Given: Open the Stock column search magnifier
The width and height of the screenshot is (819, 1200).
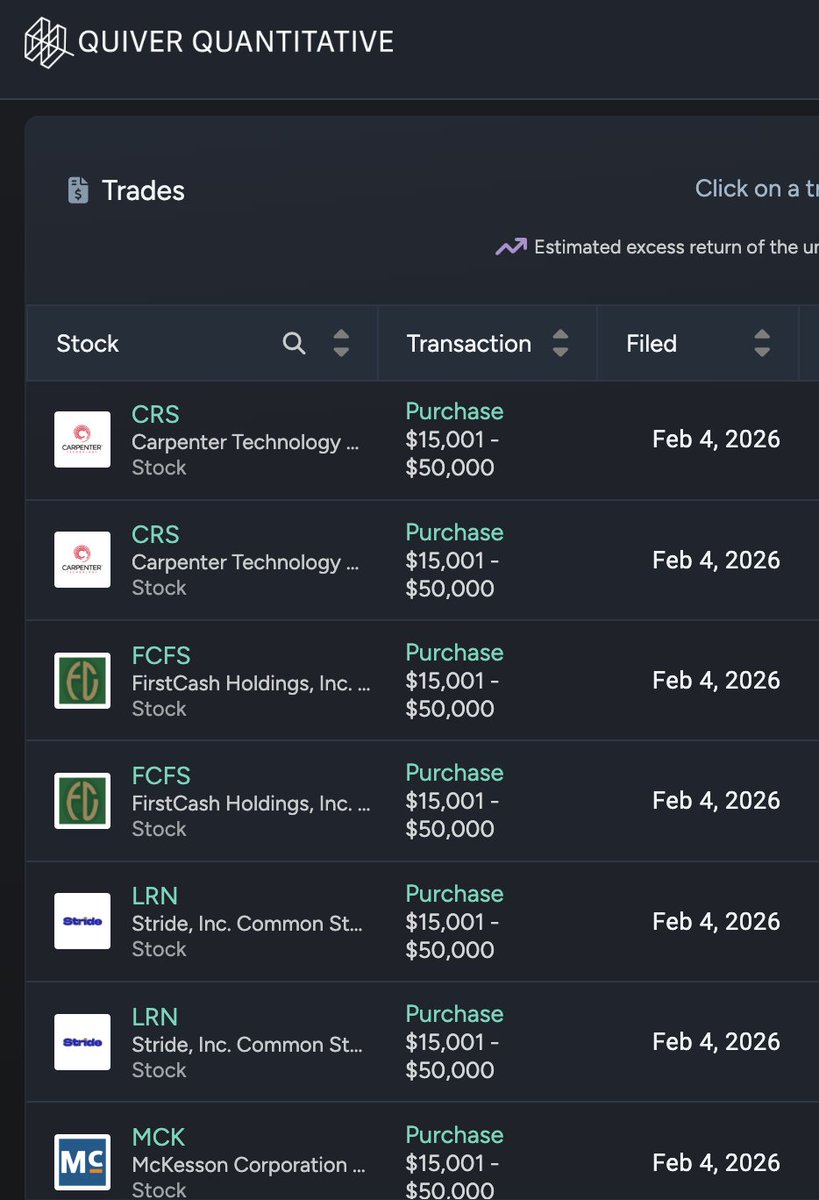Looking at the screenshot, I should [x=294, y=343].
